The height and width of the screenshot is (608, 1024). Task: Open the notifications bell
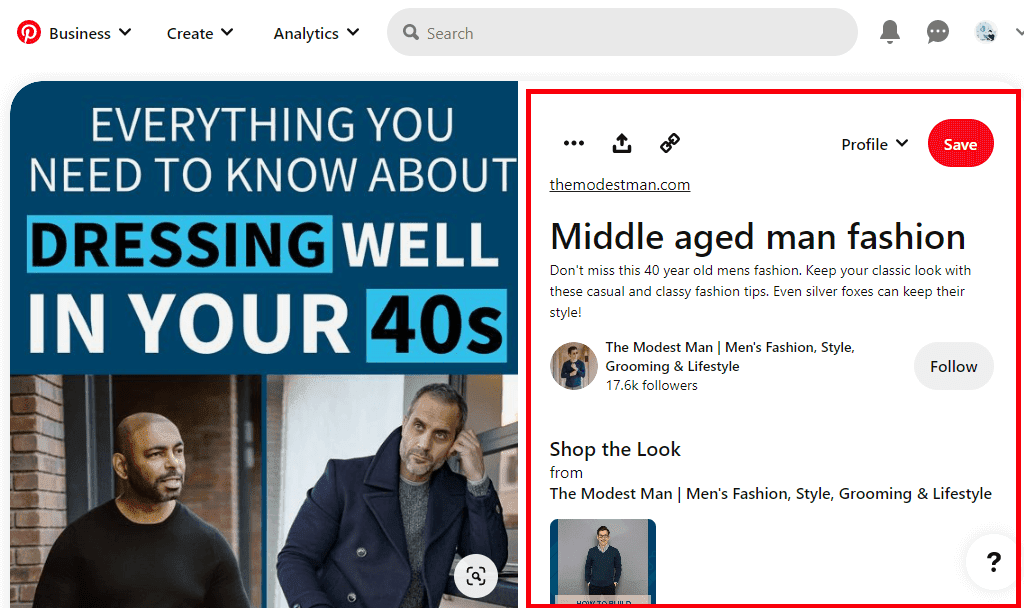tap(889, 33)
